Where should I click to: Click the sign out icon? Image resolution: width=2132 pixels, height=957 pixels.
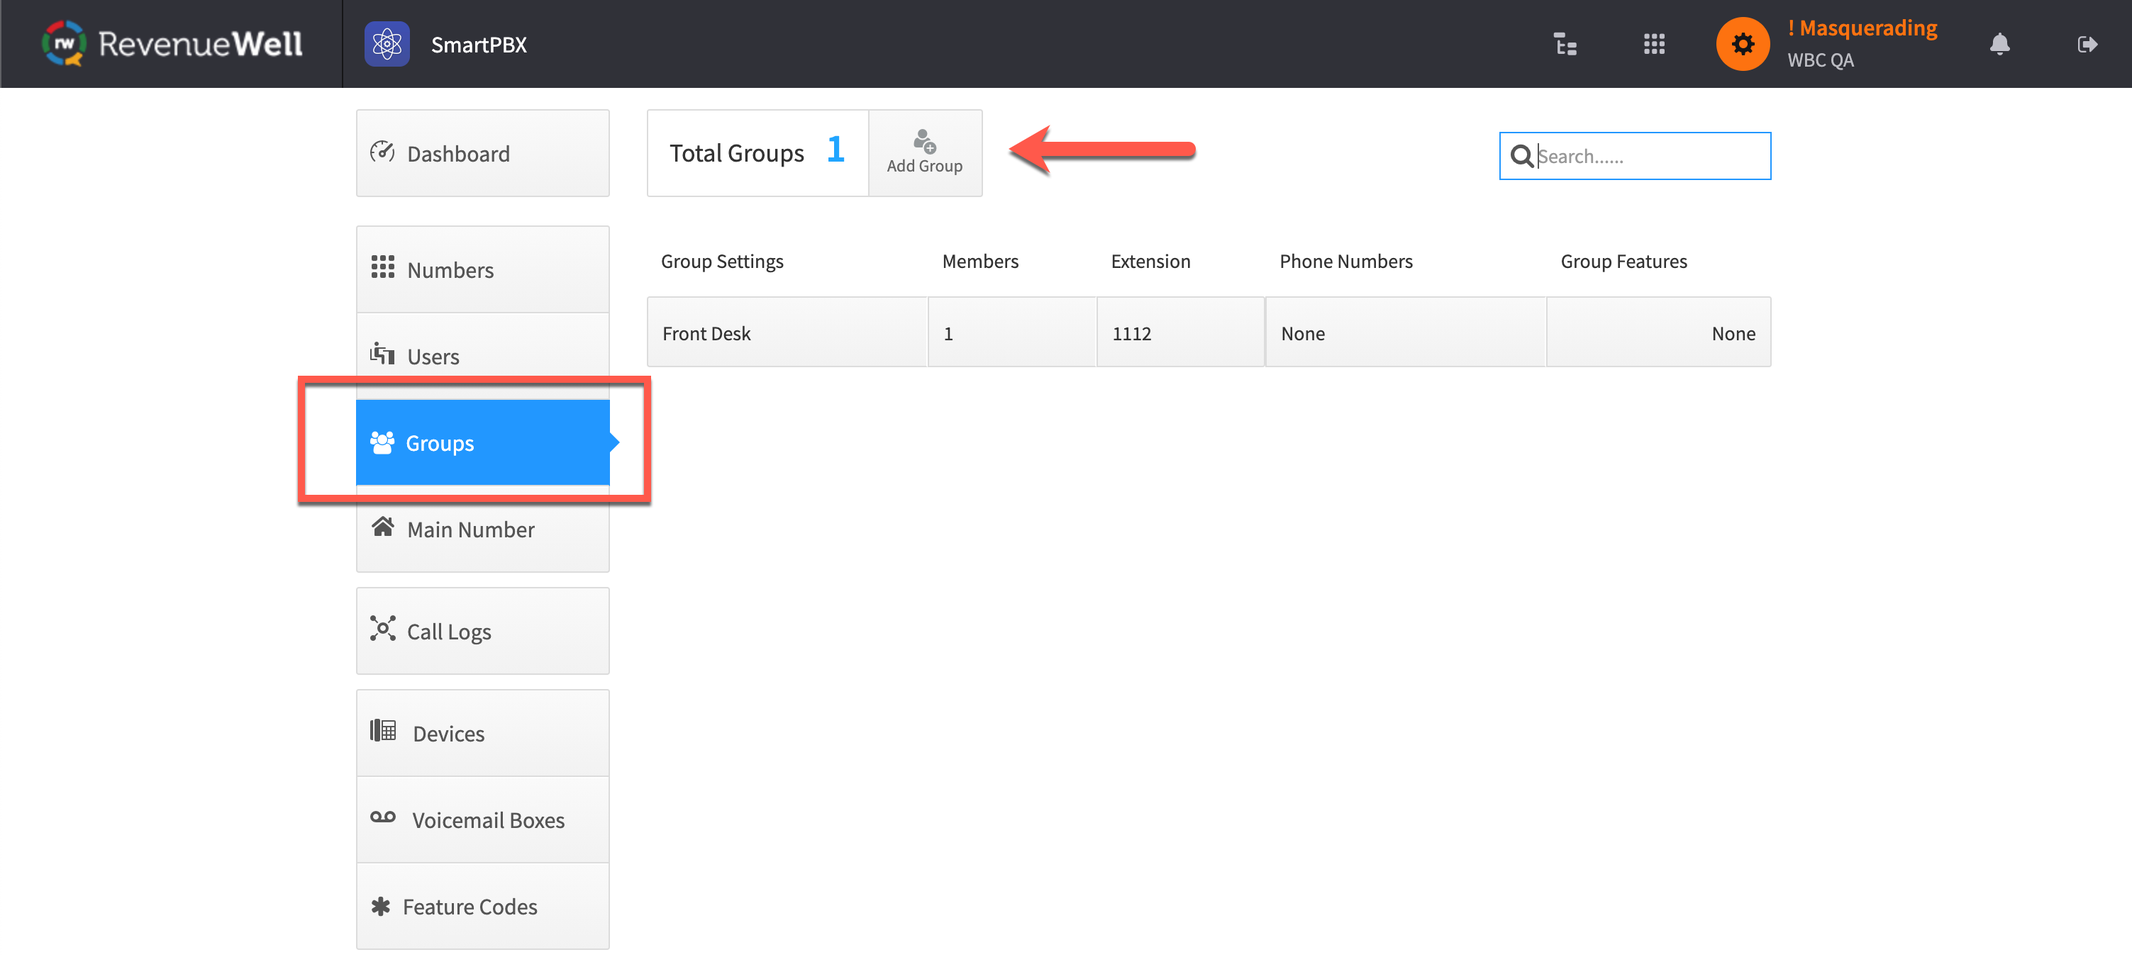click(2087, 44)
